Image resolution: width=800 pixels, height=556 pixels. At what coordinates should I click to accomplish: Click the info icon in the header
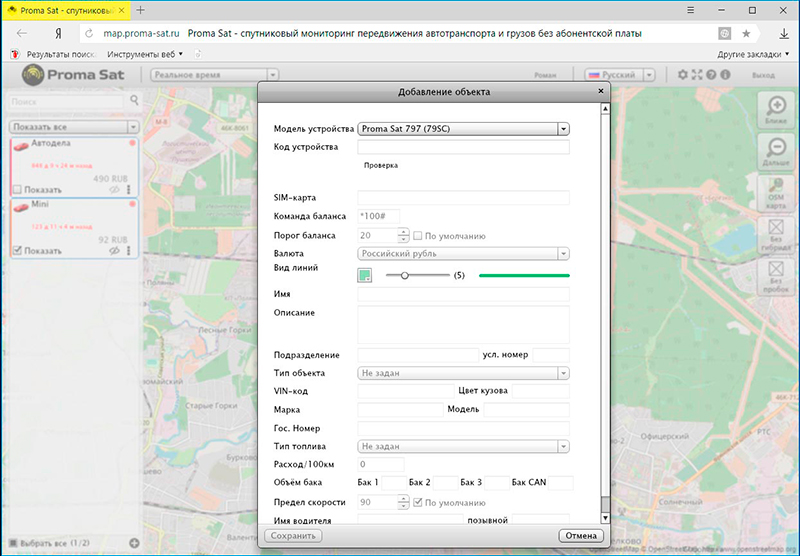725,75
